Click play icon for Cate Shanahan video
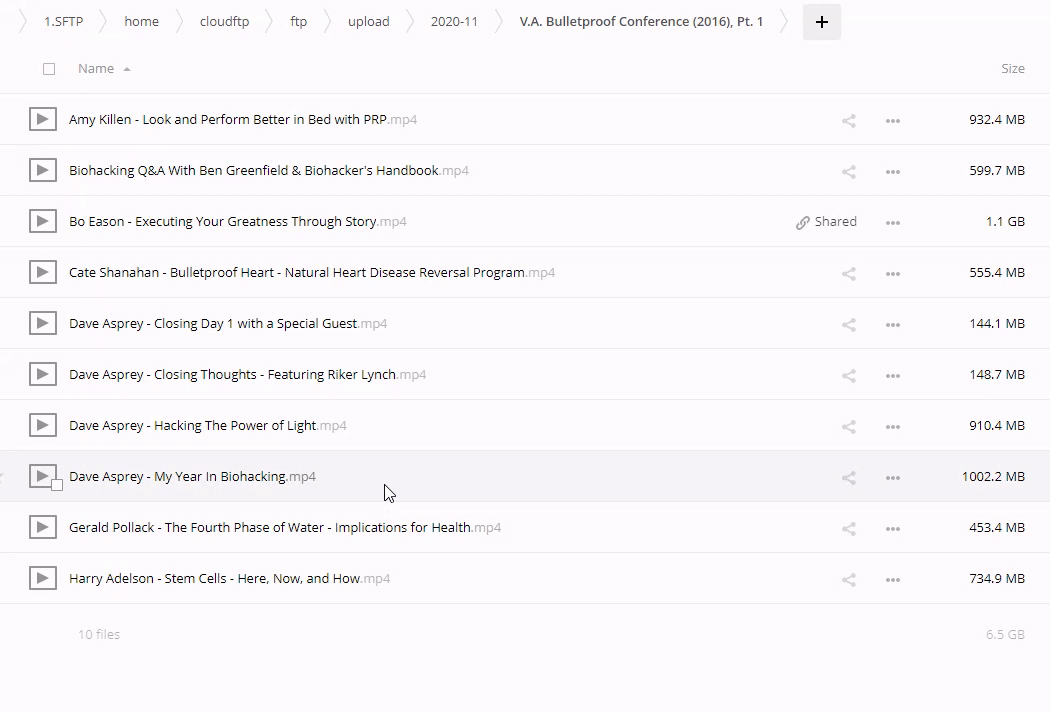Screen dimensions: 1050x712 (42, 273)
